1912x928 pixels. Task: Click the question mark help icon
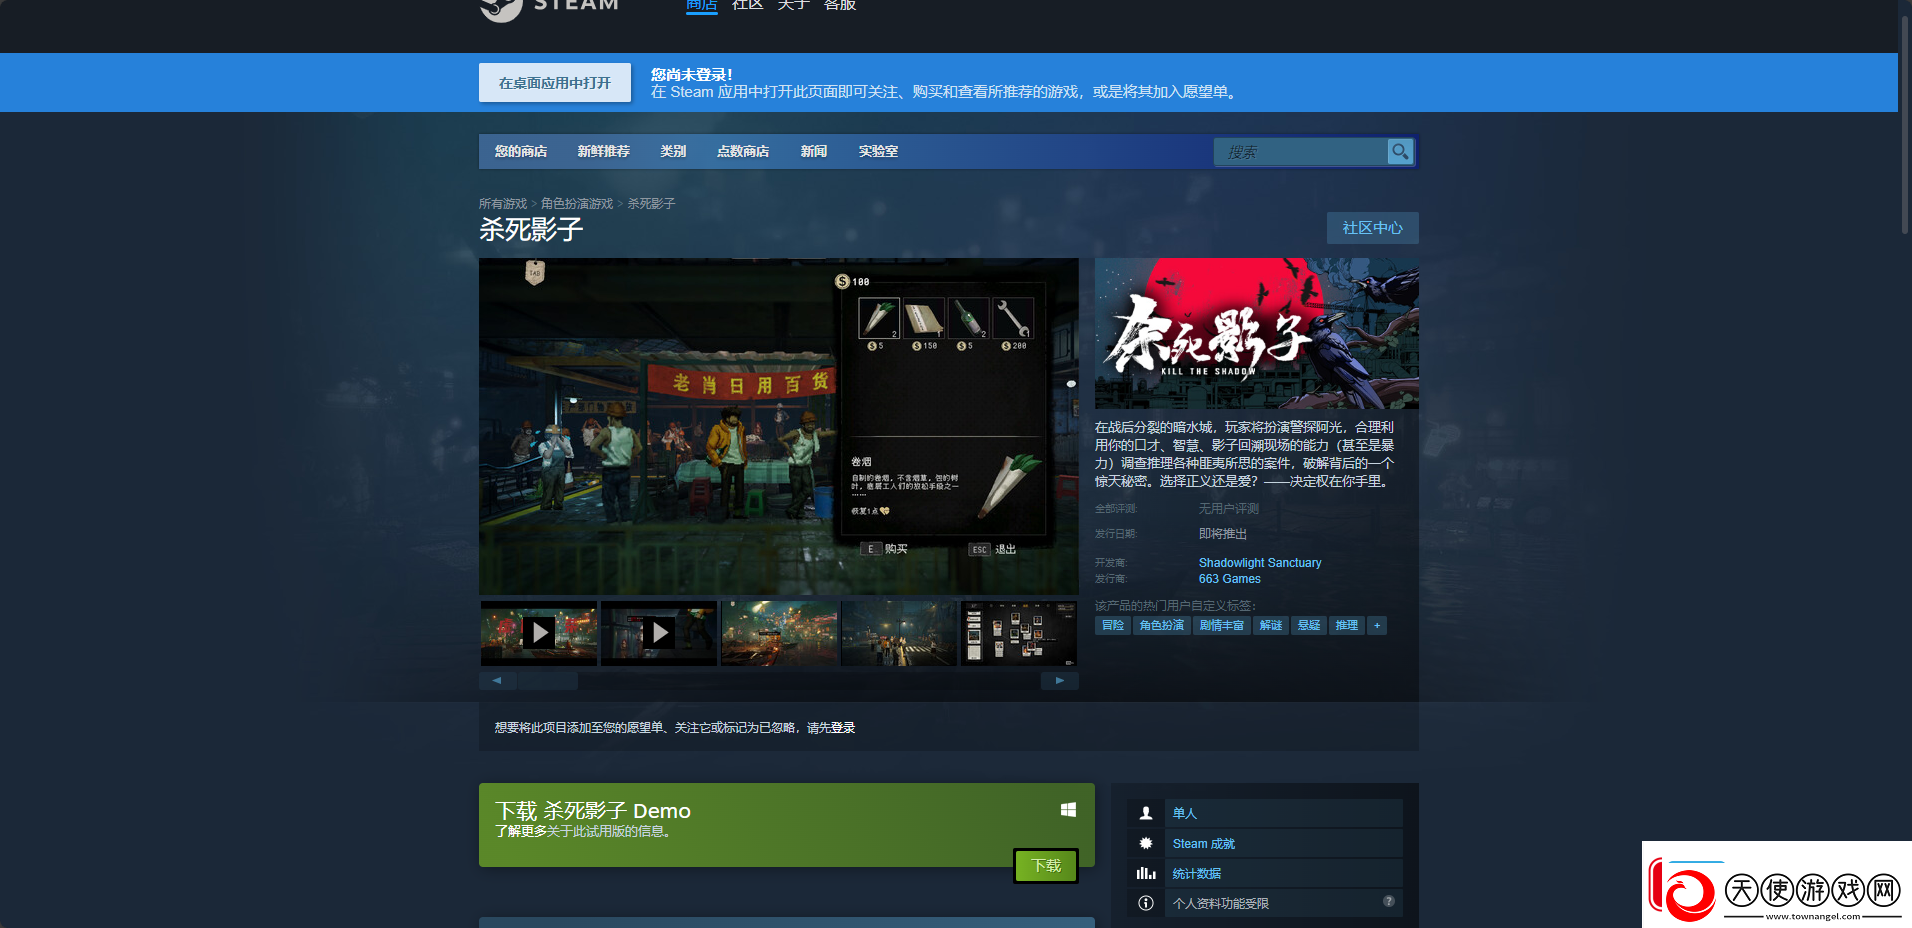pos(1389,901)
